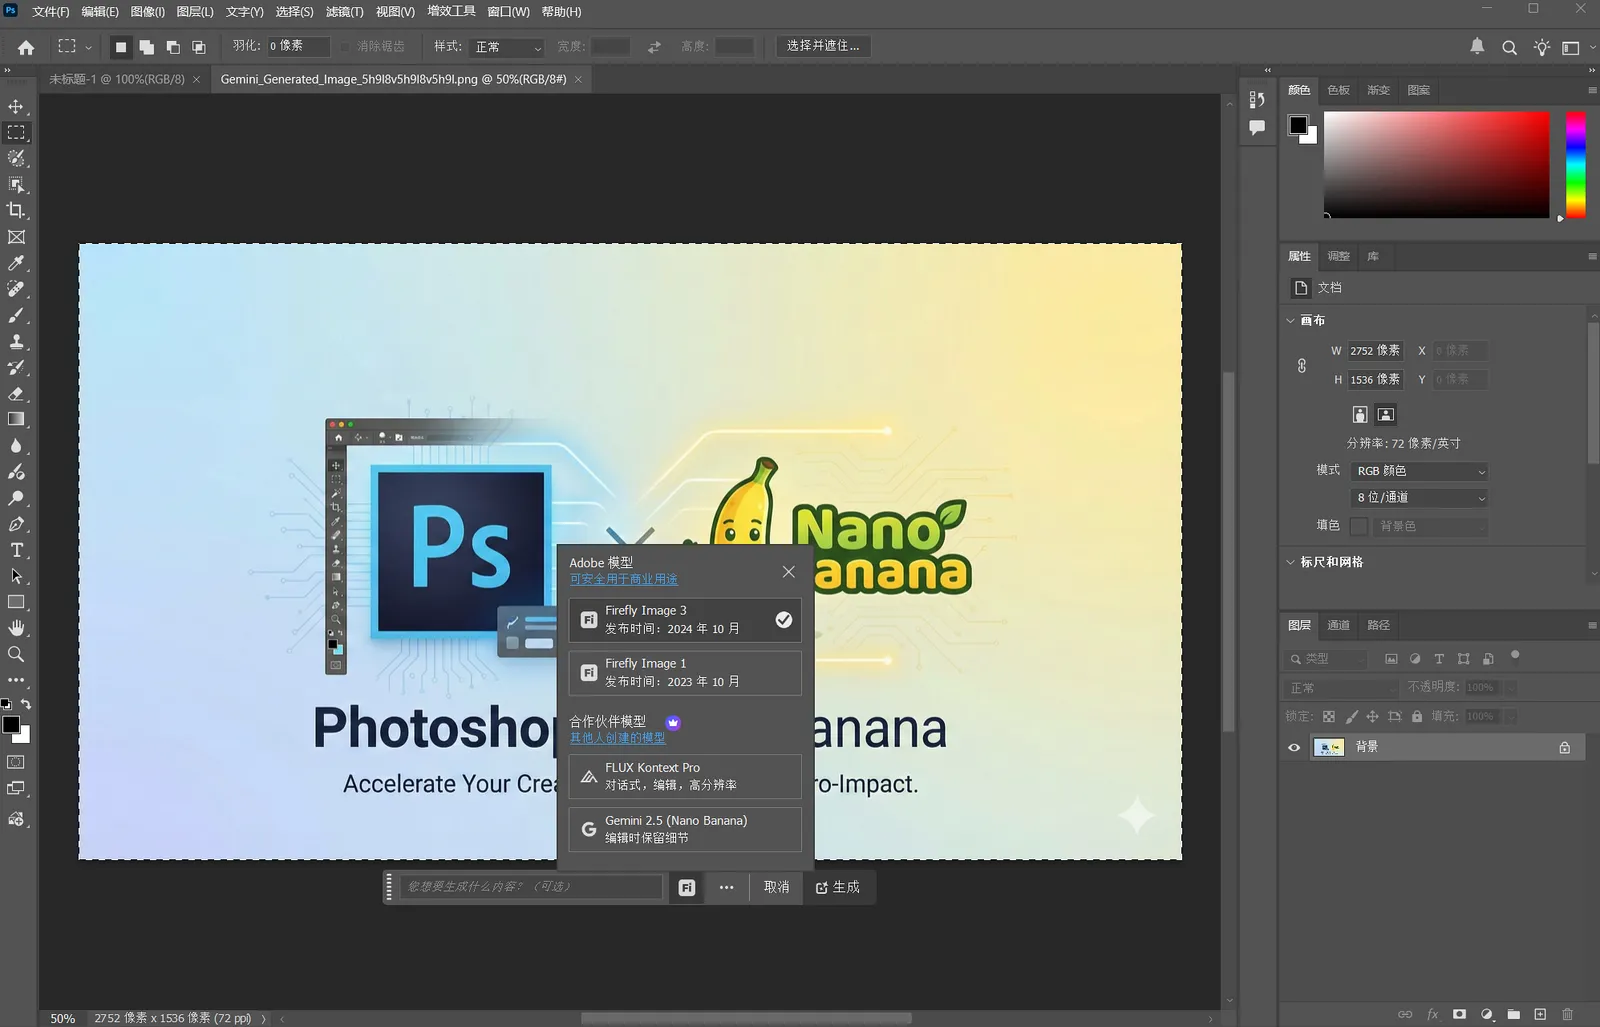This screenshot has width=1600, height=1027.
Task: Select the Eyedropper tool
Action: click(16, 263)
